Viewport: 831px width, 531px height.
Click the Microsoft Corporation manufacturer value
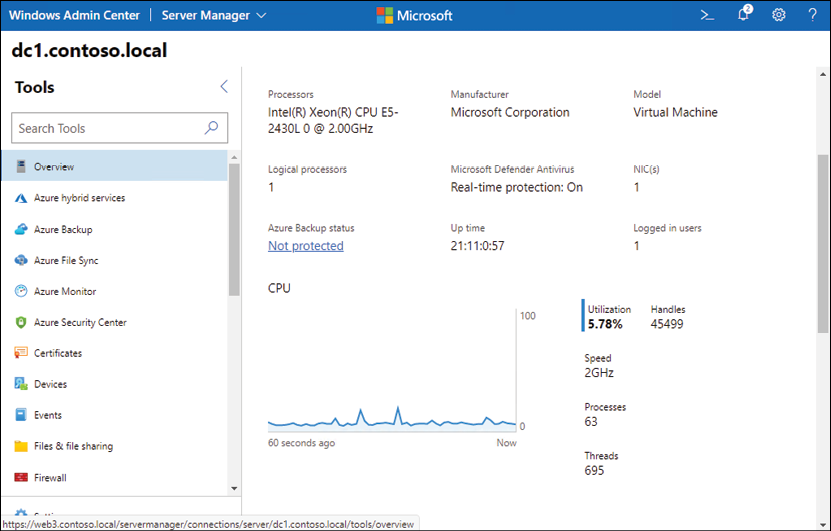click(x=510, y=112)
